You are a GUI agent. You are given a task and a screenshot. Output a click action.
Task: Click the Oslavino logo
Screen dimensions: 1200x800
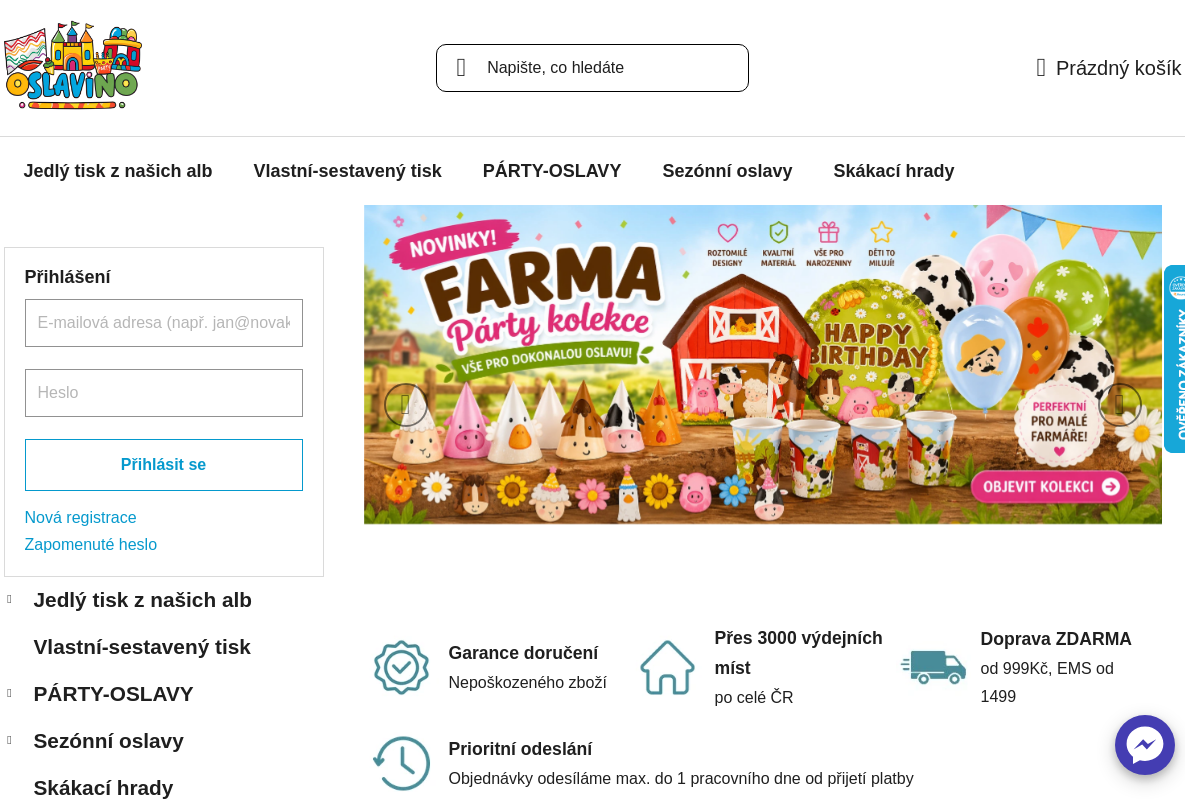(73, 65)
